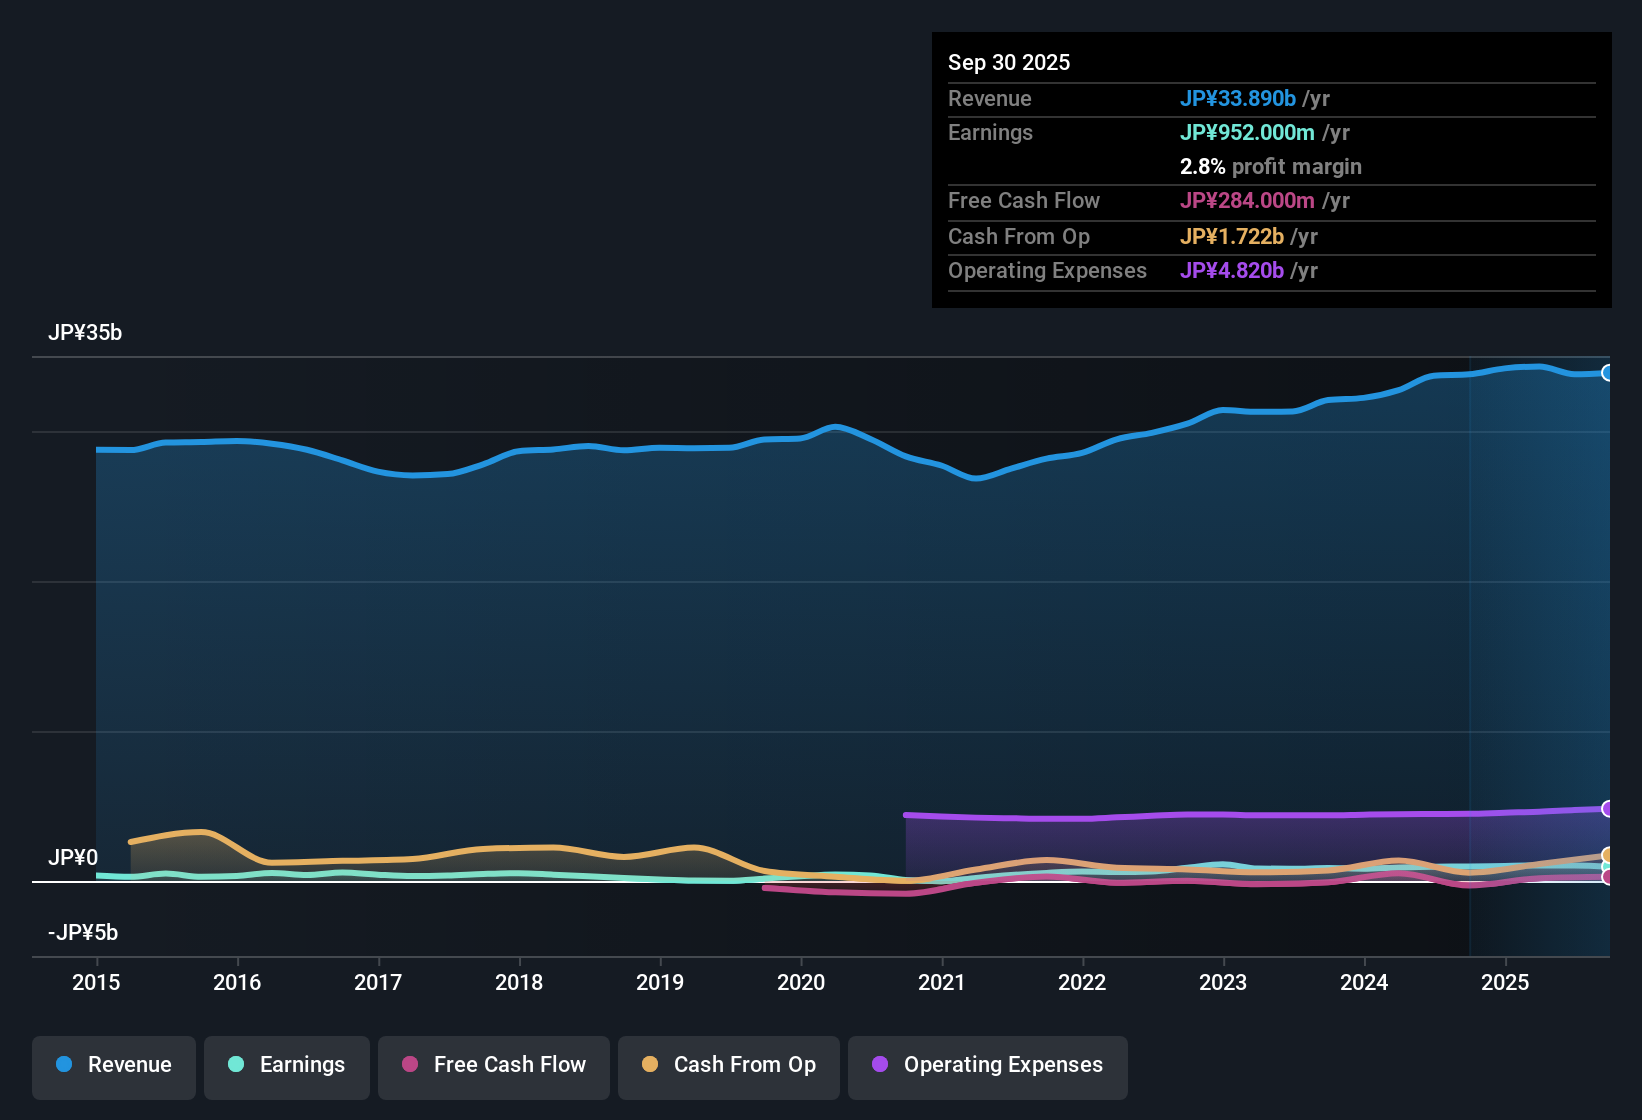Viewport: 1642px width, 1120px height.
Task: Select the 2.8% profit margin row
Action: click(1271, 167)
